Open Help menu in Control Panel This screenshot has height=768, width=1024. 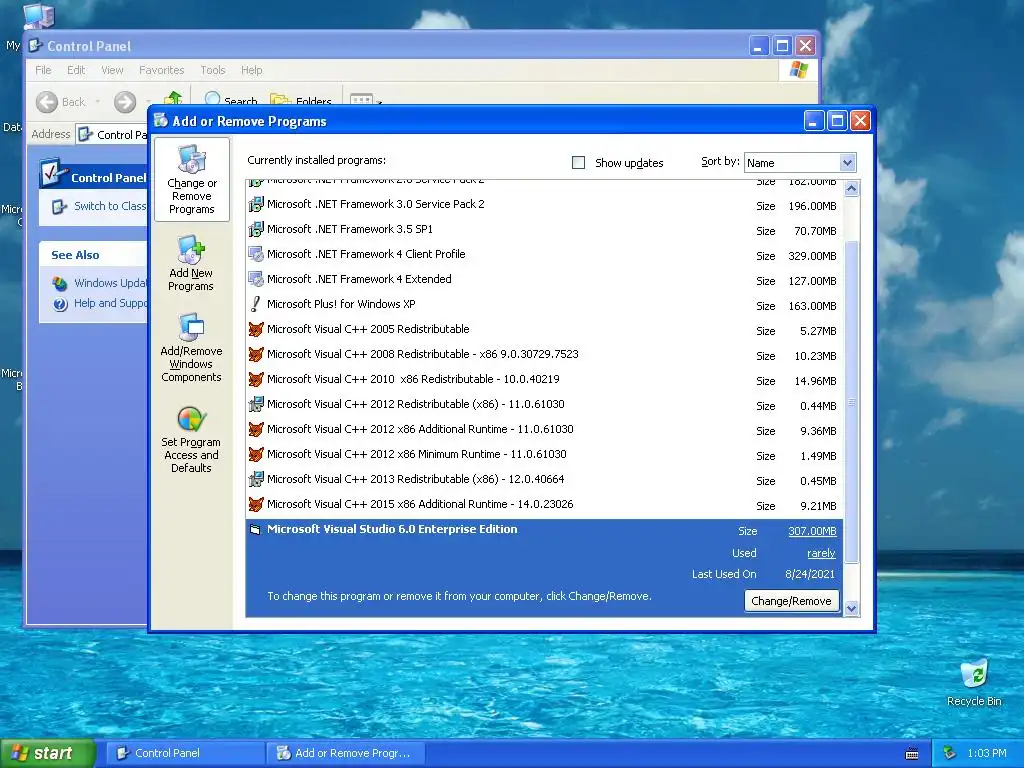251,70
